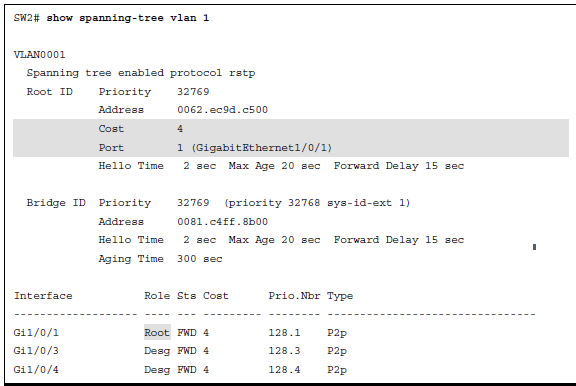The image size is (576, 386).
Task: Select the bridge address 0081.c4ff.8b00
Action: click(223, 221)
